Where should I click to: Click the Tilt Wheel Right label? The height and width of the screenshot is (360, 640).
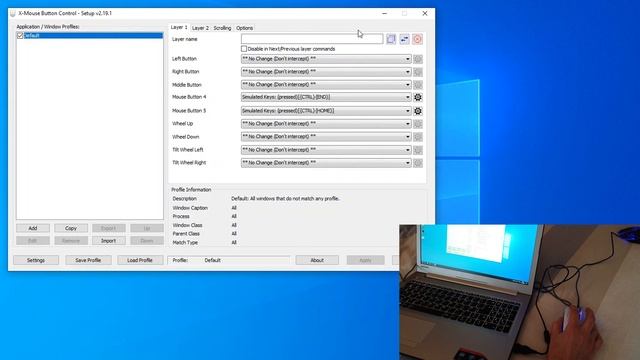click(x=189, y=162)
